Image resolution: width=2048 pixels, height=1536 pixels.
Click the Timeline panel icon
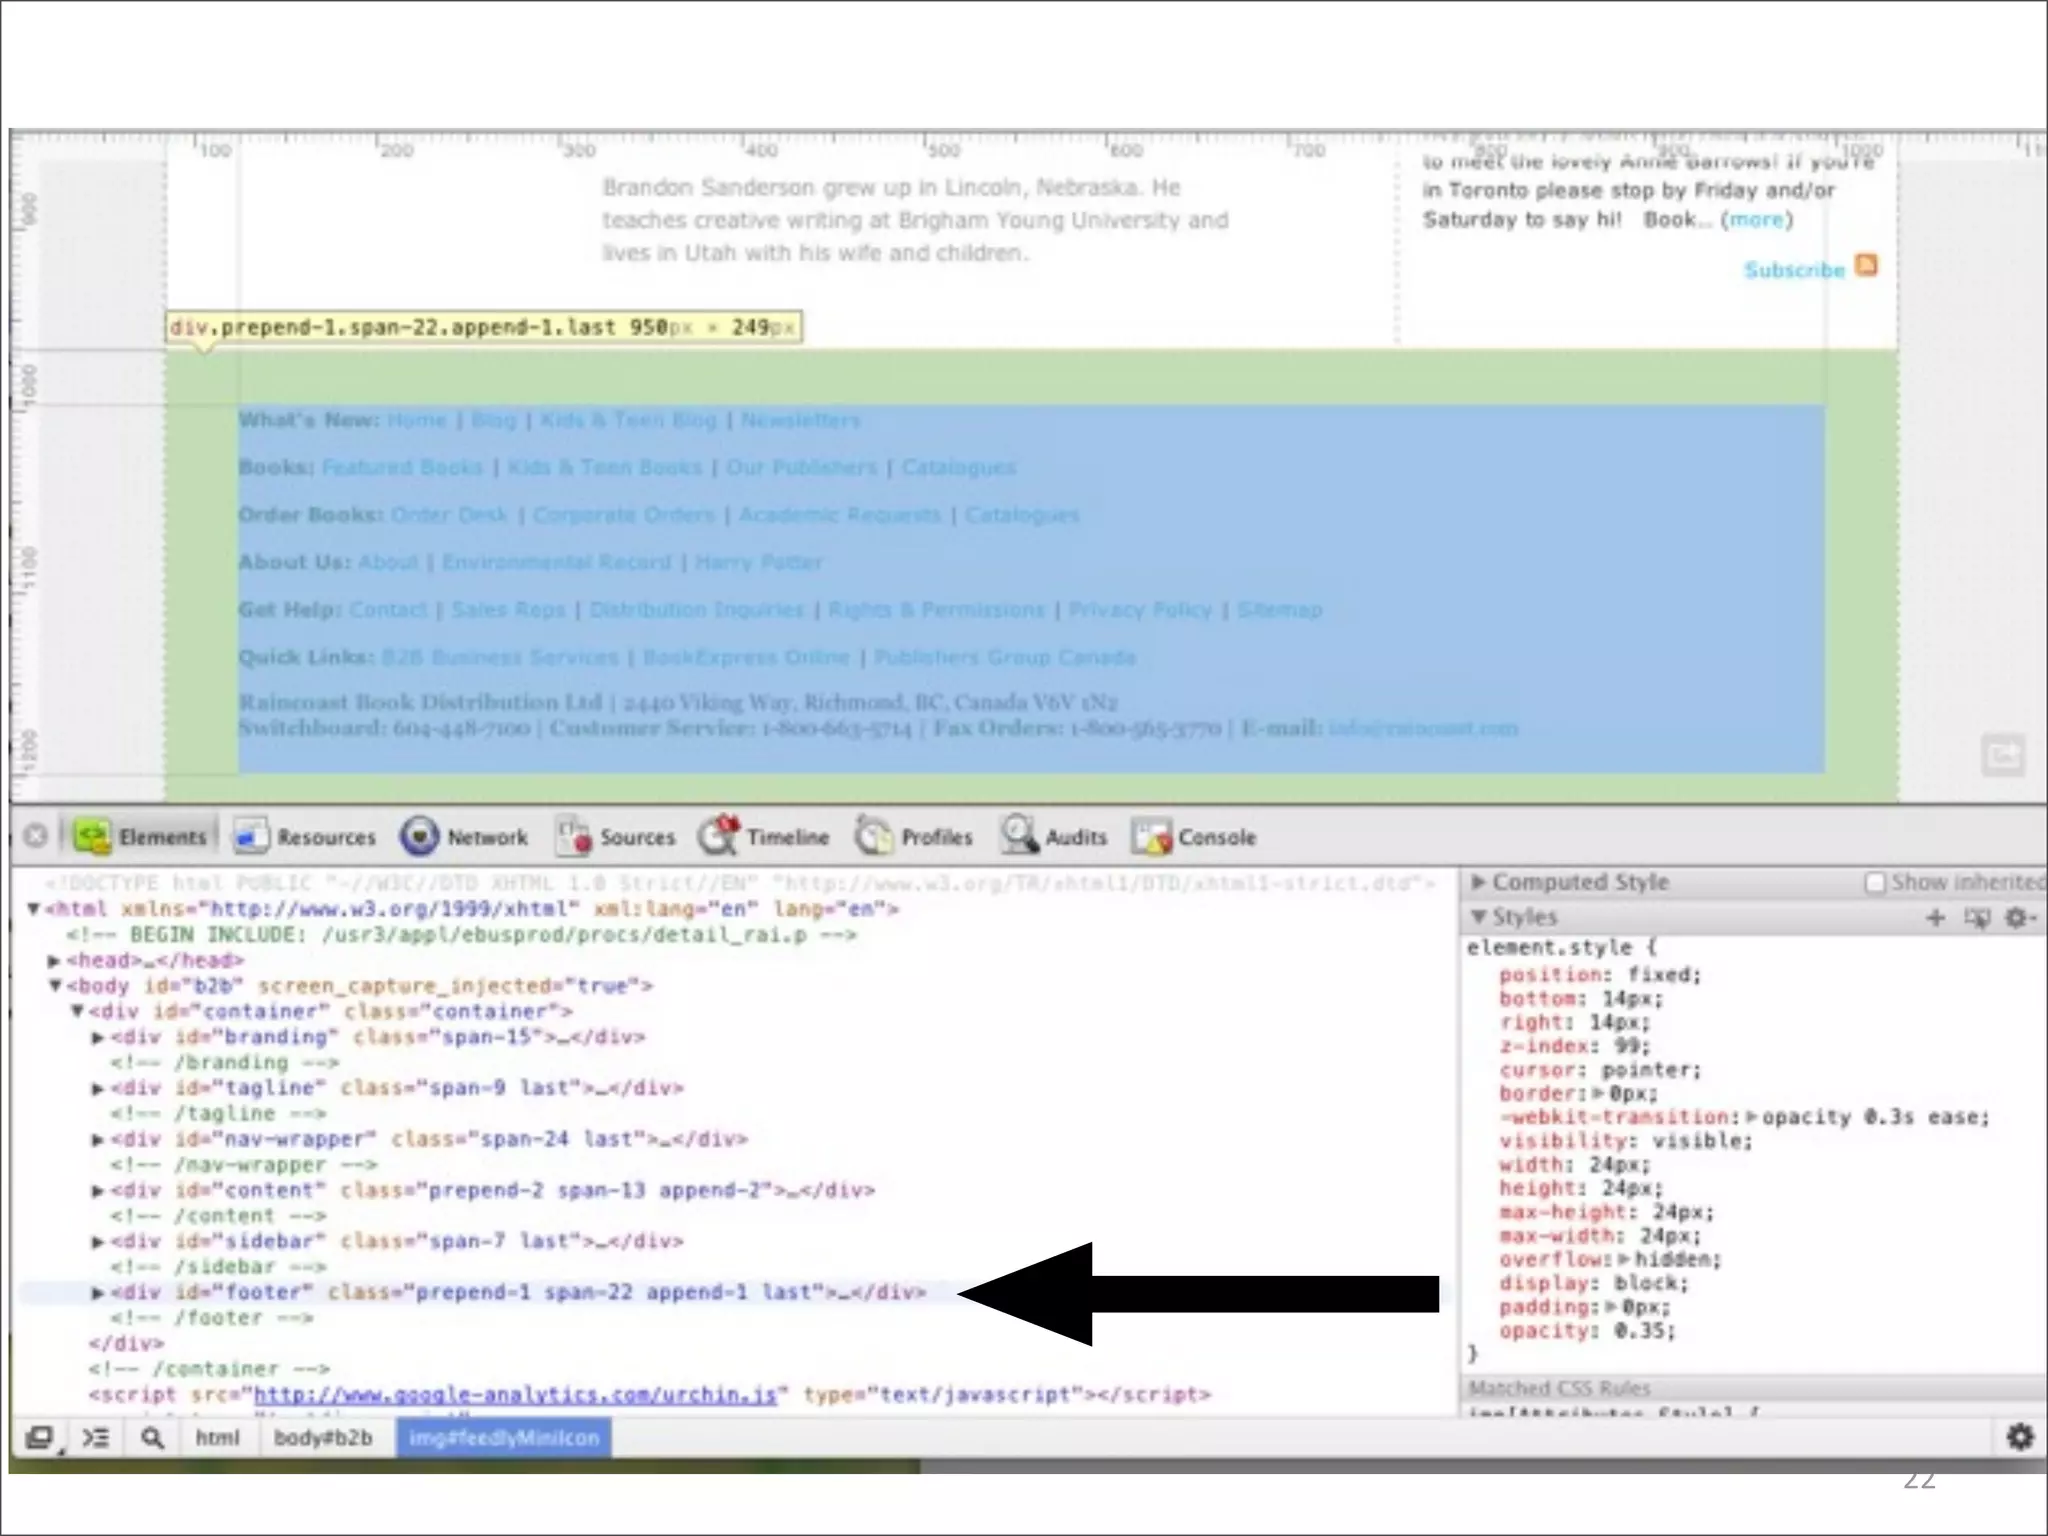point(718,836)
